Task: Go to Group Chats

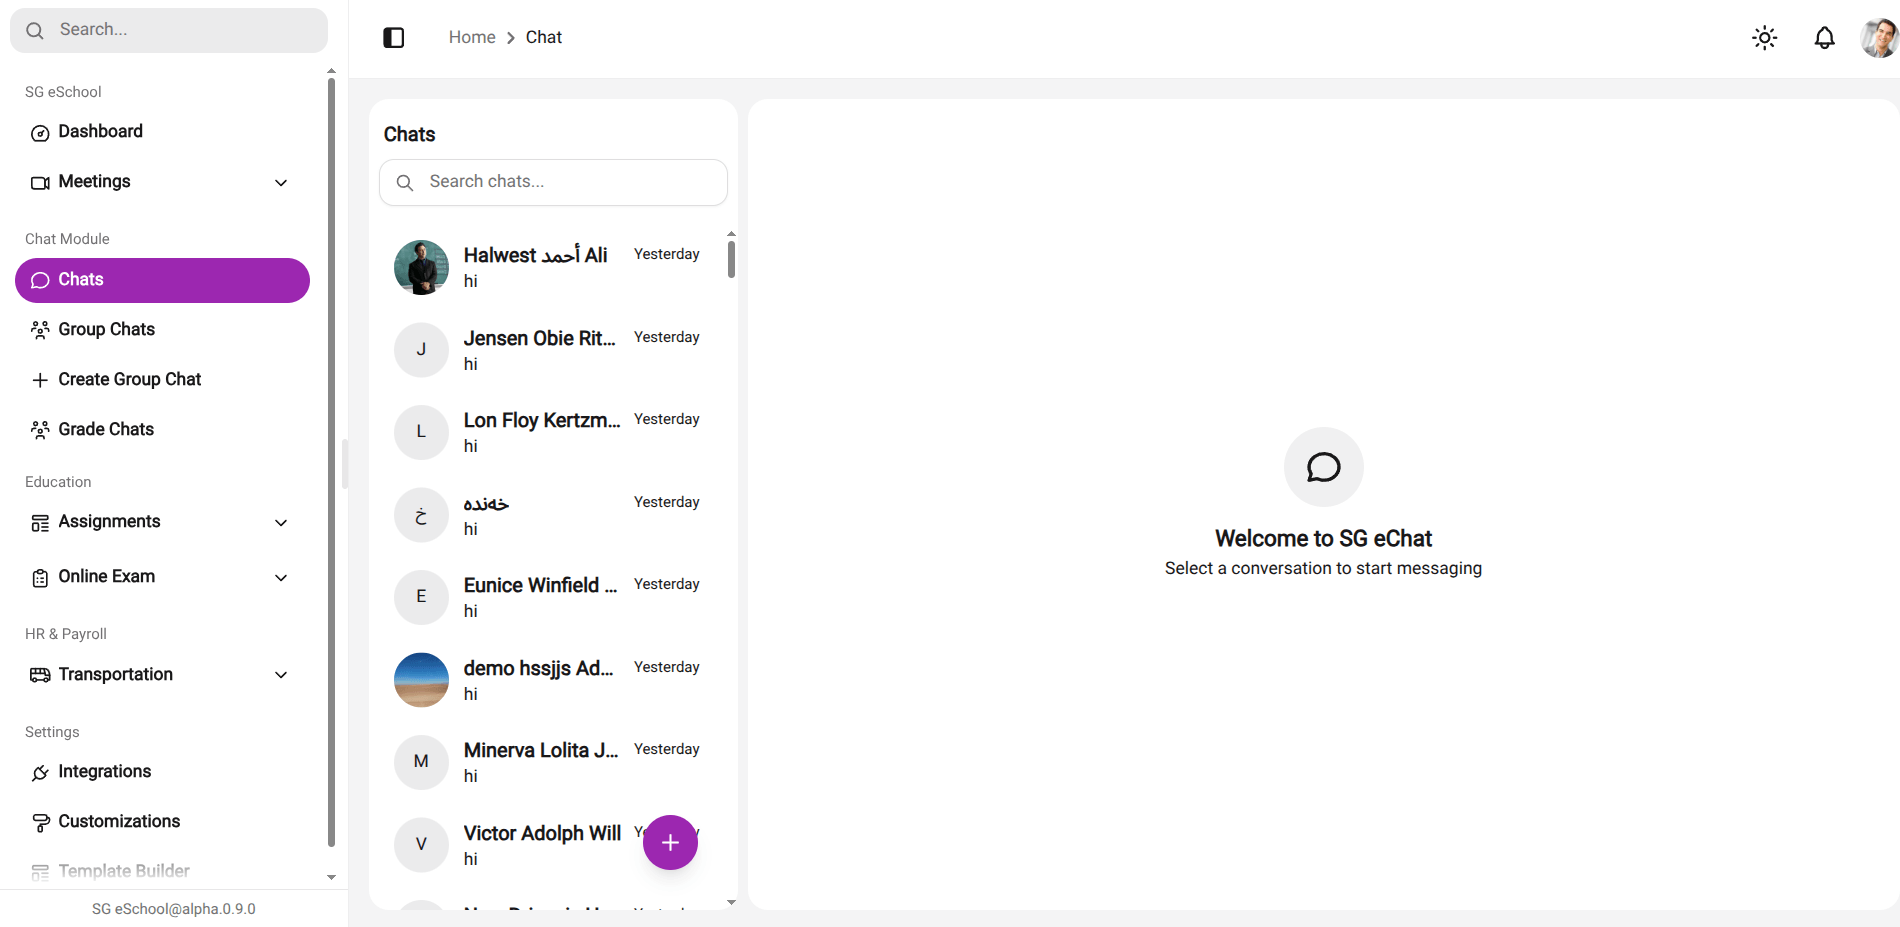Action: point(162,330)
